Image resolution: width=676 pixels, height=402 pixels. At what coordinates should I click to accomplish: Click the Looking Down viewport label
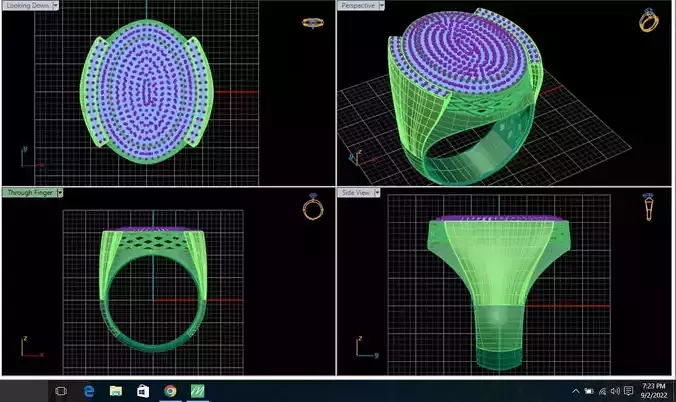pyautogui.click(x=27, y=5)
